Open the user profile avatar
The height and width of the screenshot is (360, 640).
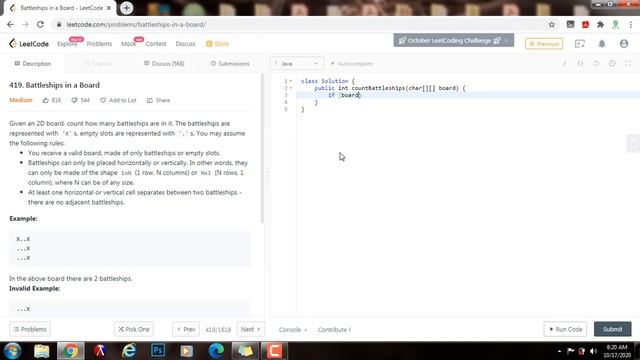624,44
